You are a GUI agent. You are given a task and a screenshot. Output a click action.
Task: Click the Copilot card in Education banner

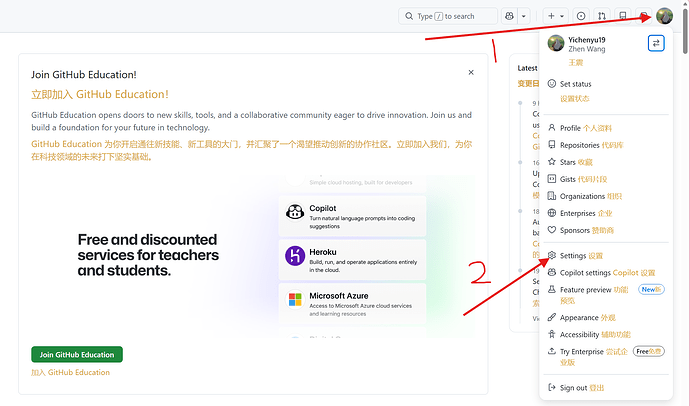(x=352, y=216)
